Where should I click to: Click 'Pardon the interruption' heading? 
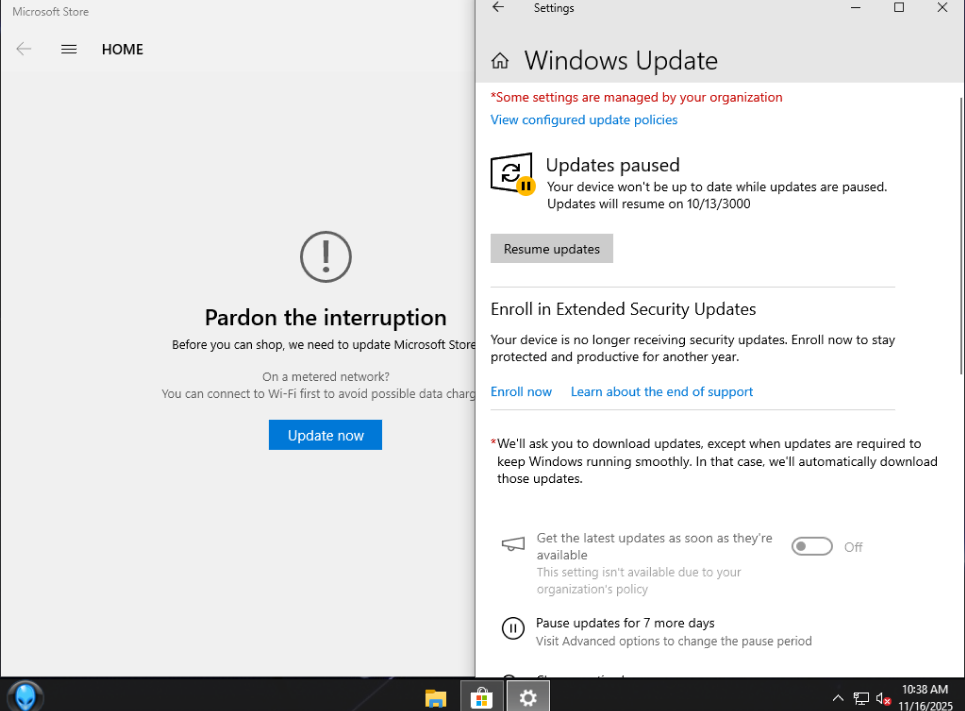tap(326, 318)
